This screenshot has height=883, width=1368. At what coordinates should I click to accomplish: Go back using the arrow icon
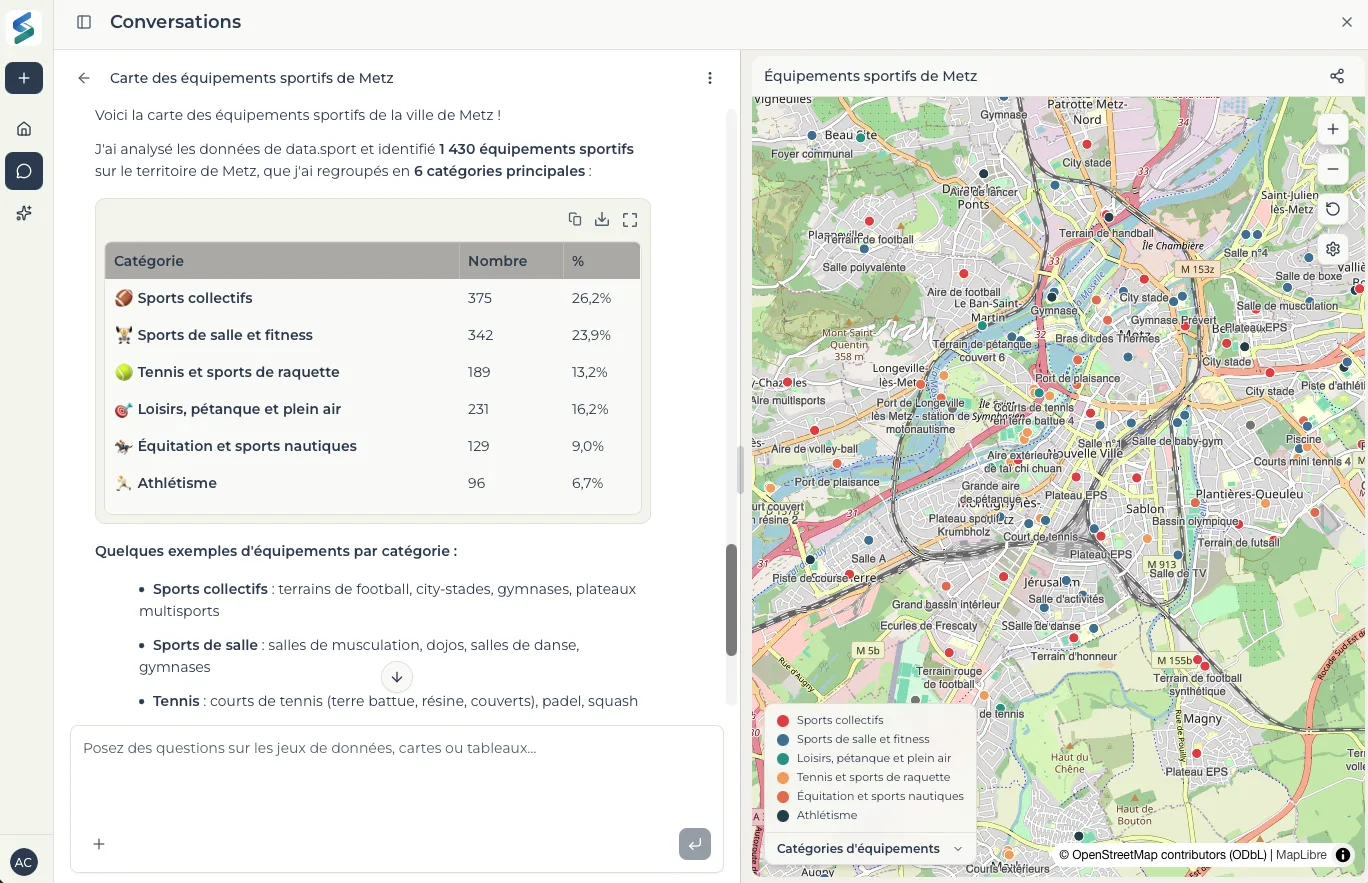click(x=84, y=78)
